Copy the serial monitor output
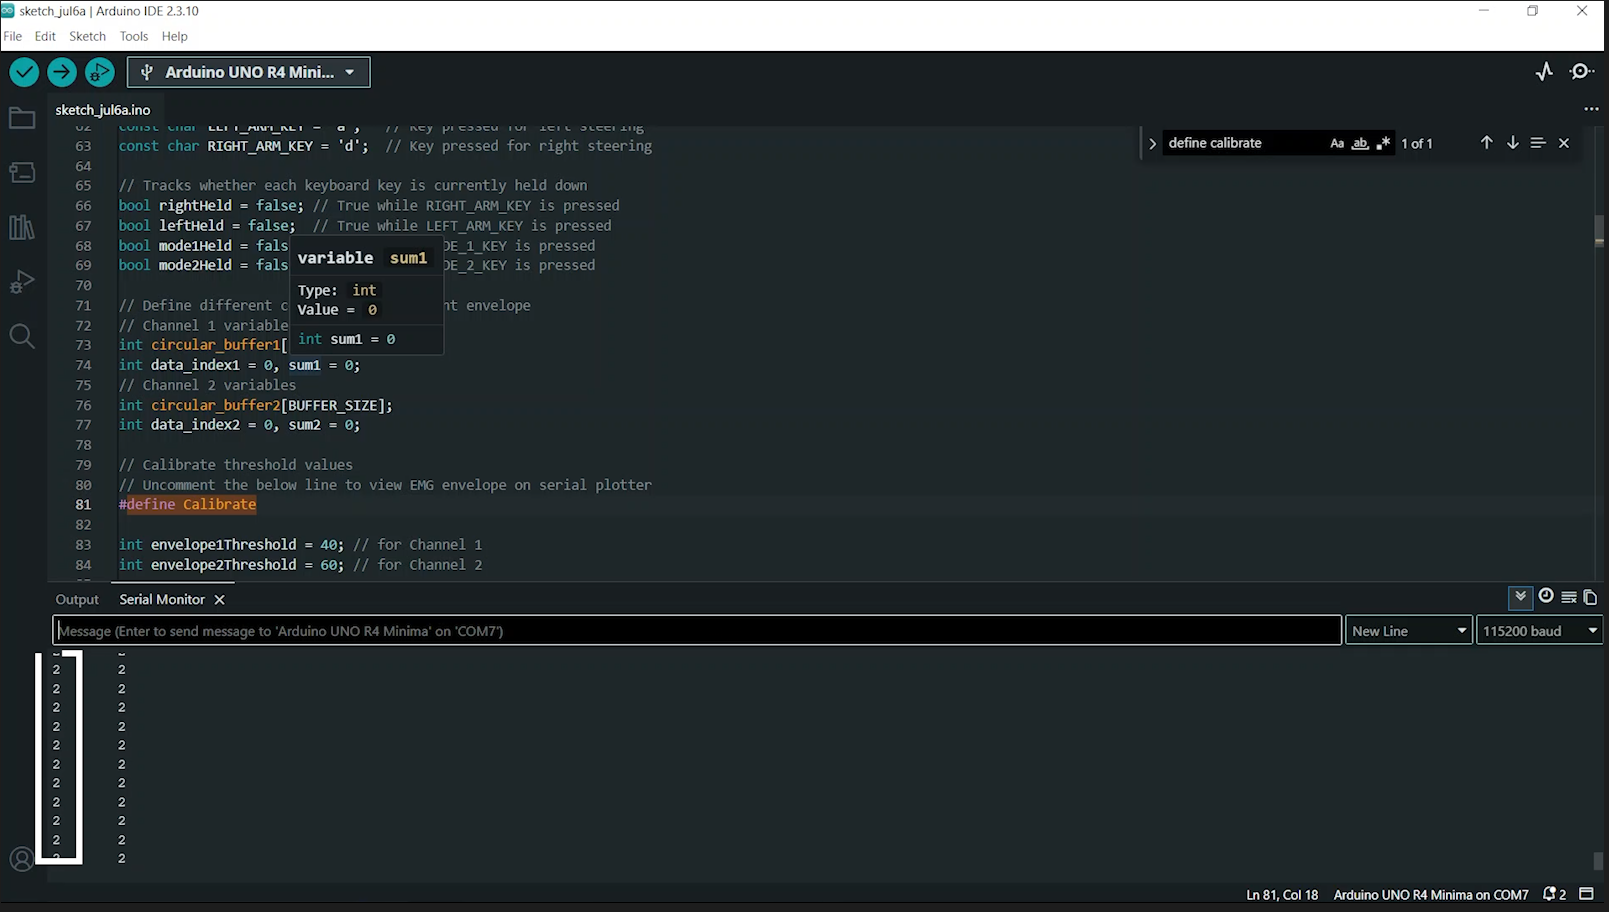Screen dimensions: 1609x912 1590,597
